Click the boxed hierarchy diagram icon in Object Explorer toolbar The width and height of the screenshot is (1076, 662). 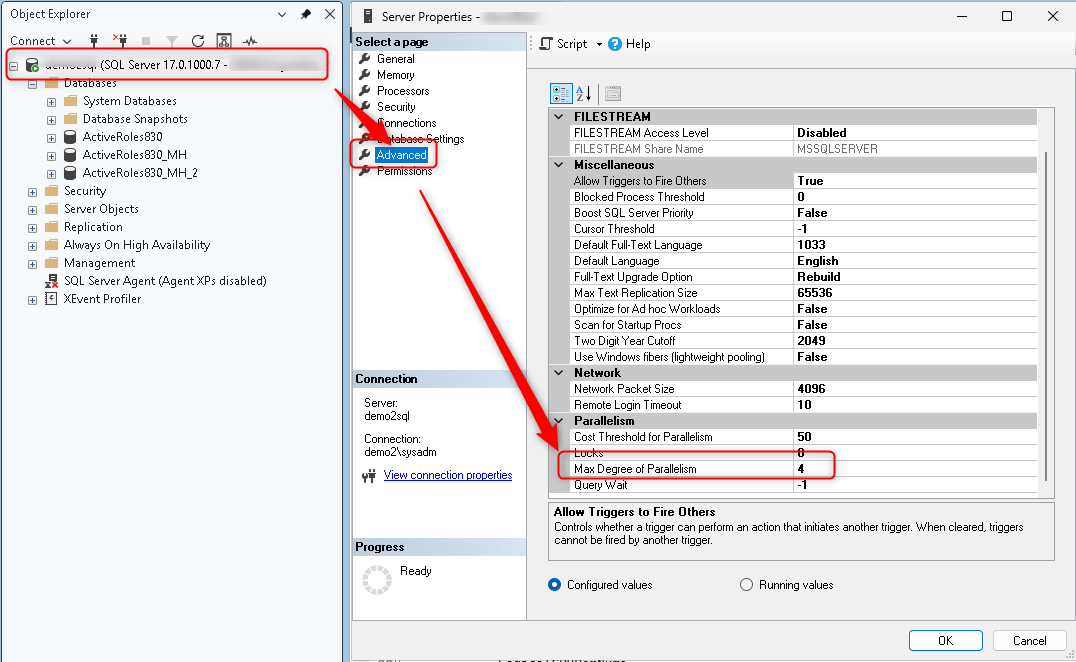click(x=224, y=41)
